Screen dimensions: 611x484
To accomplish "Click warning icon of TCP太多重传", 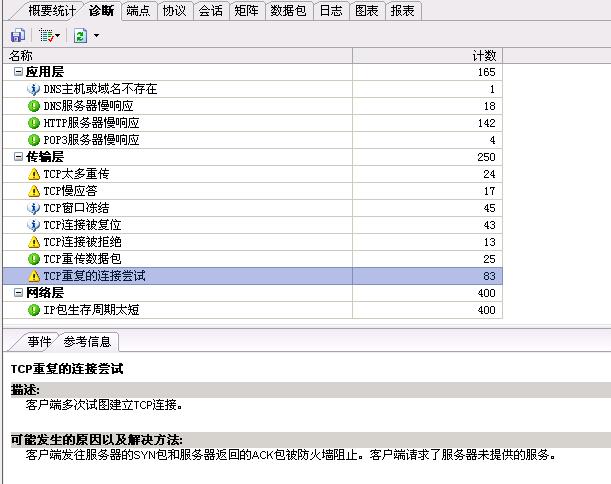I will 34,174.
